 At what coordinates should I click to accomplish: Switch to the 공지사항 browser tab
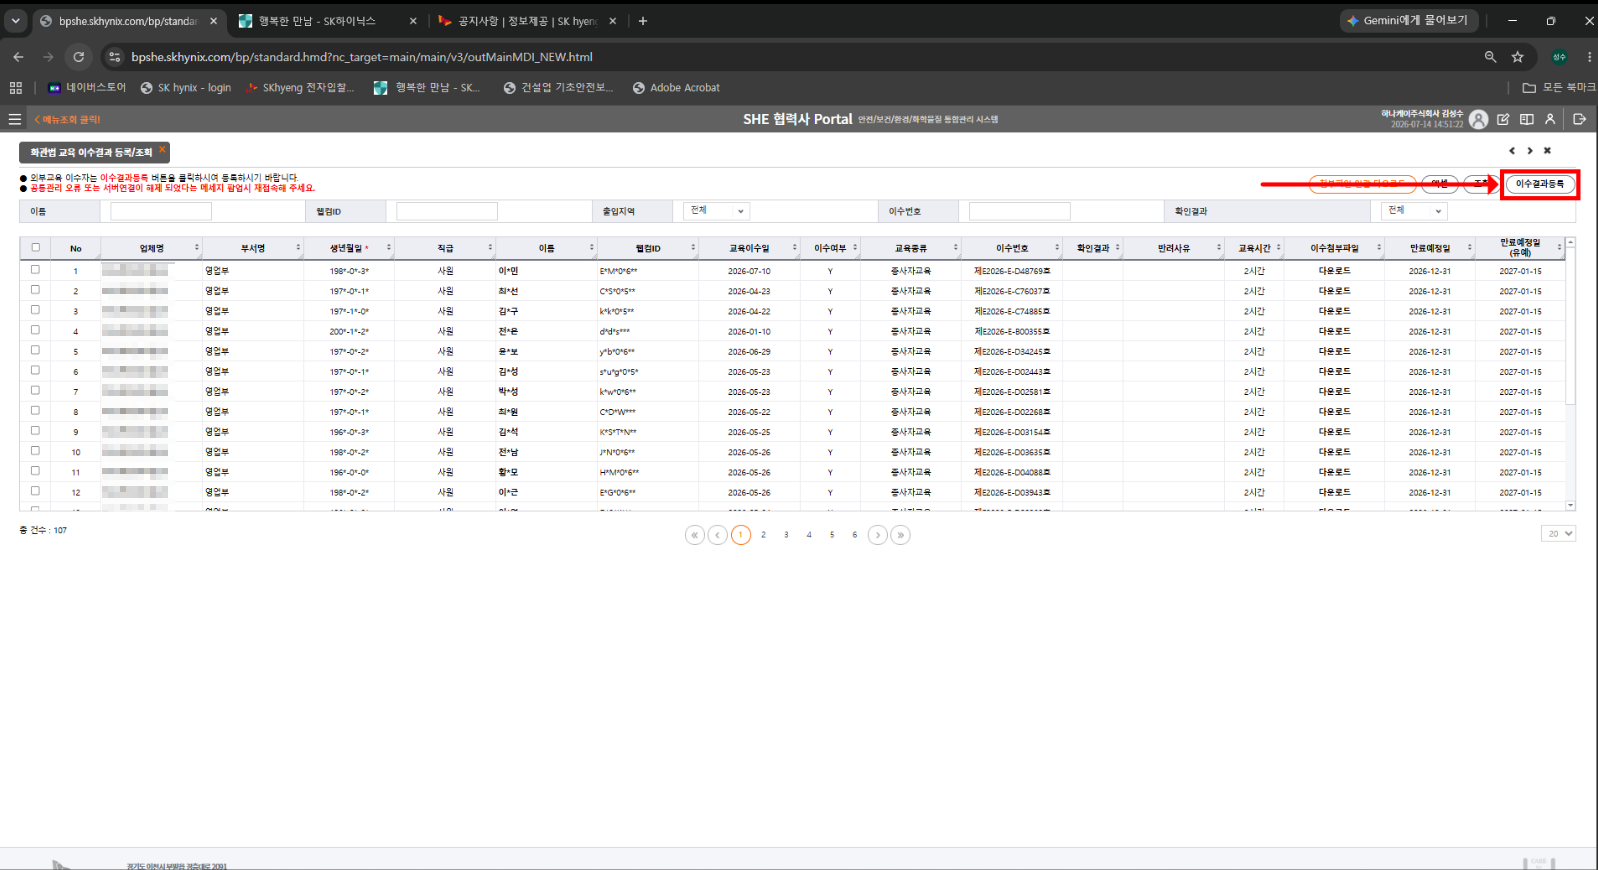click(527, 21)
